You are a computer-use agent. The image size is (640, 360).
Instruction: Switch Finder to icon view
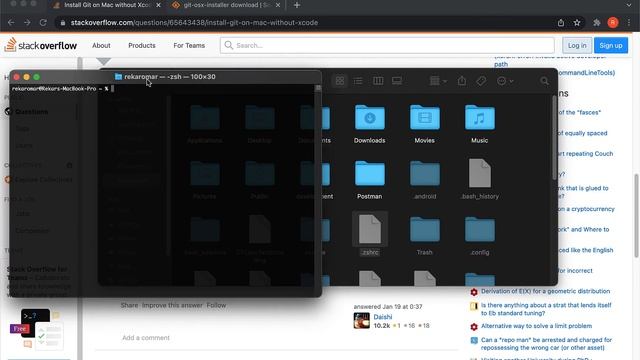(x=340, y=81)
